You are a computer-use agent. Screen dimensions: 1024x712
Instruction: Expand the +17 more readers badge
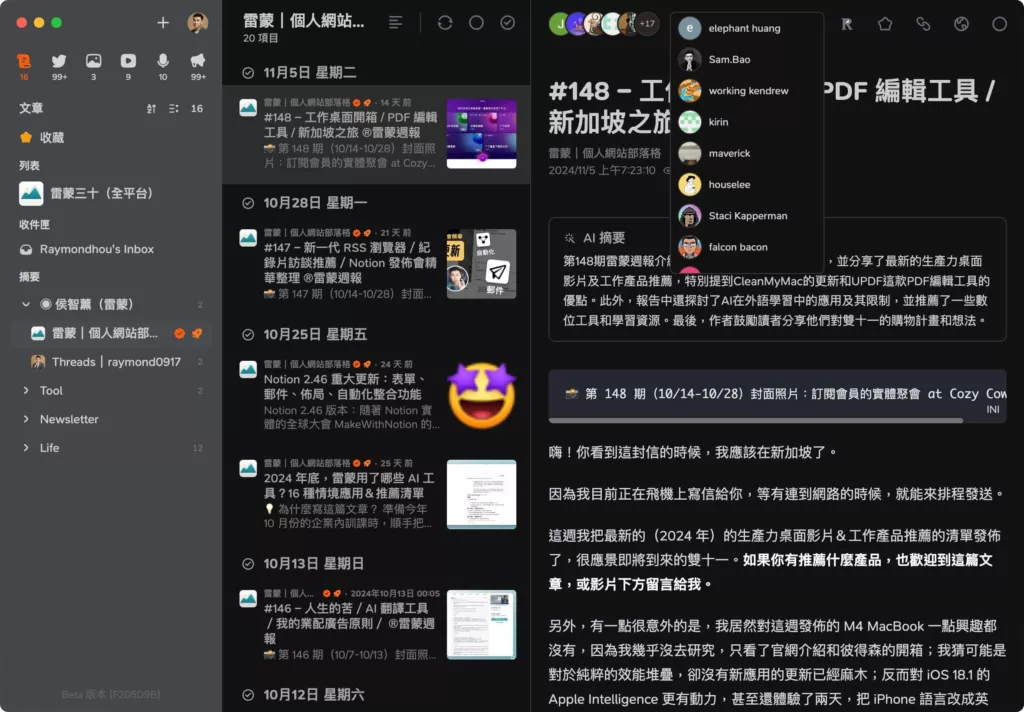pos(647,24)
